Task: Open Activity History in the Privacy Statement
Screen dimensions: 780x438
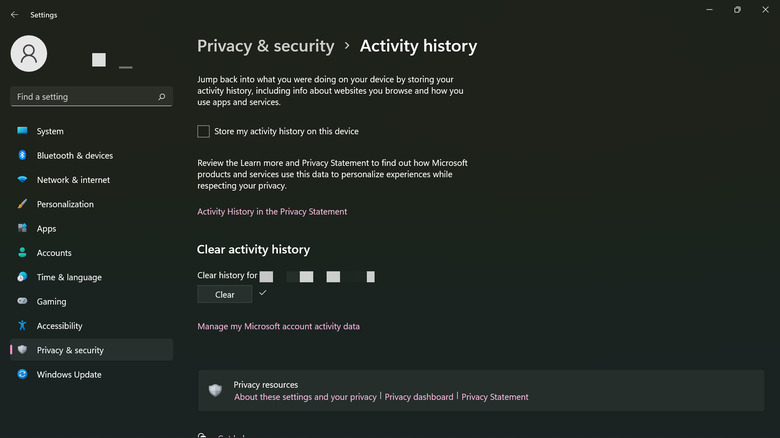Action: [x=272, y=212]
